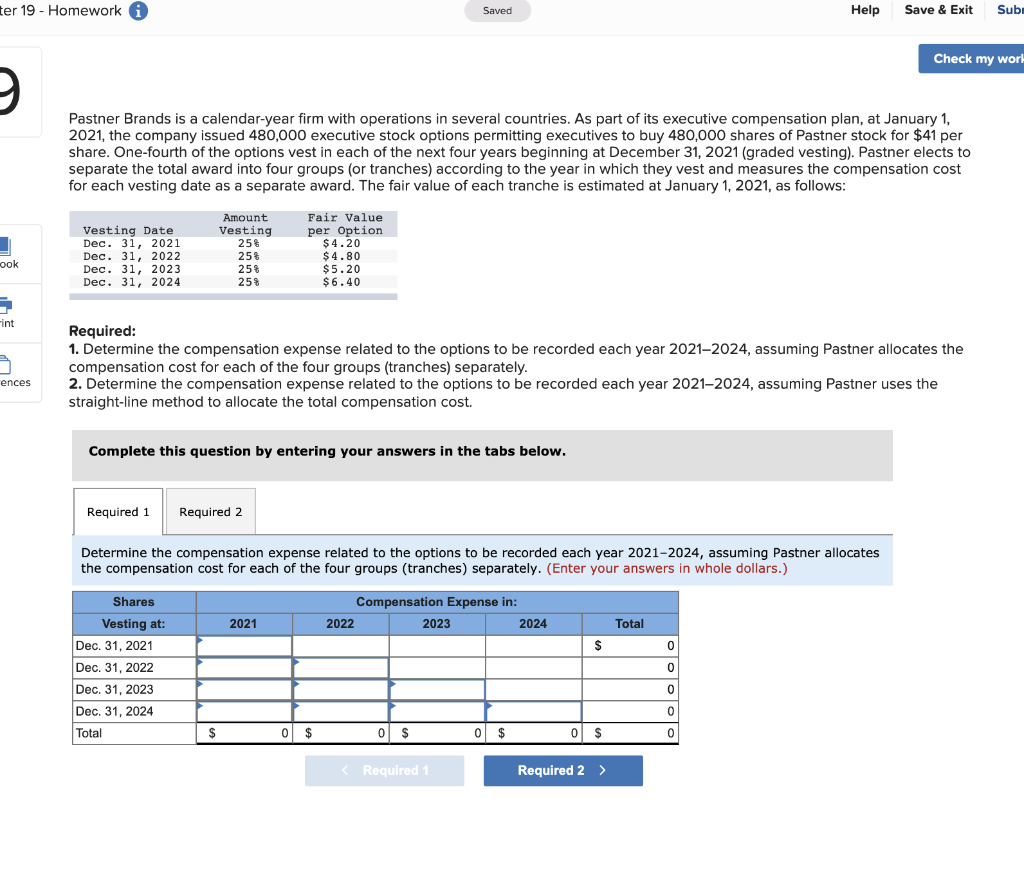The height and width of the screenshot is (870, 1024).
Task: Click the Compensation Expense in: header
Action: pos(437,602)
